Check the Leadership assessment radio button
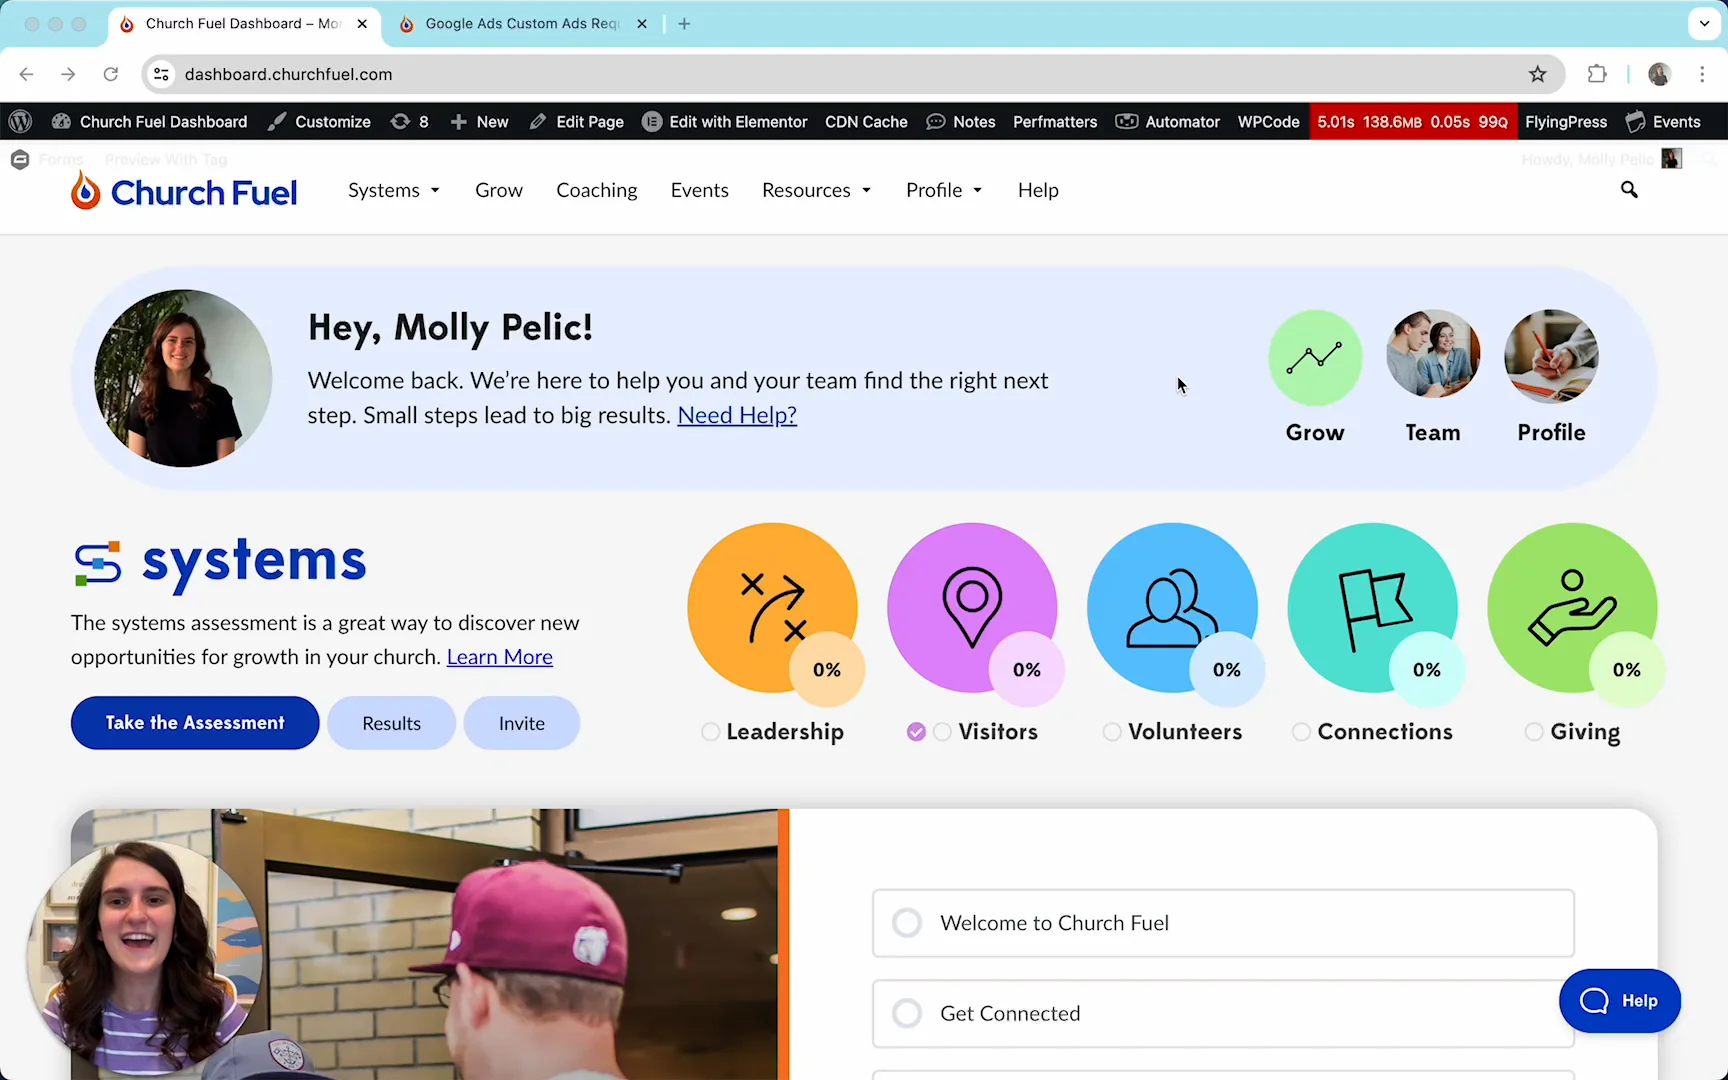The height and width of the screenshot is (1080, 1728). point(710,731)
